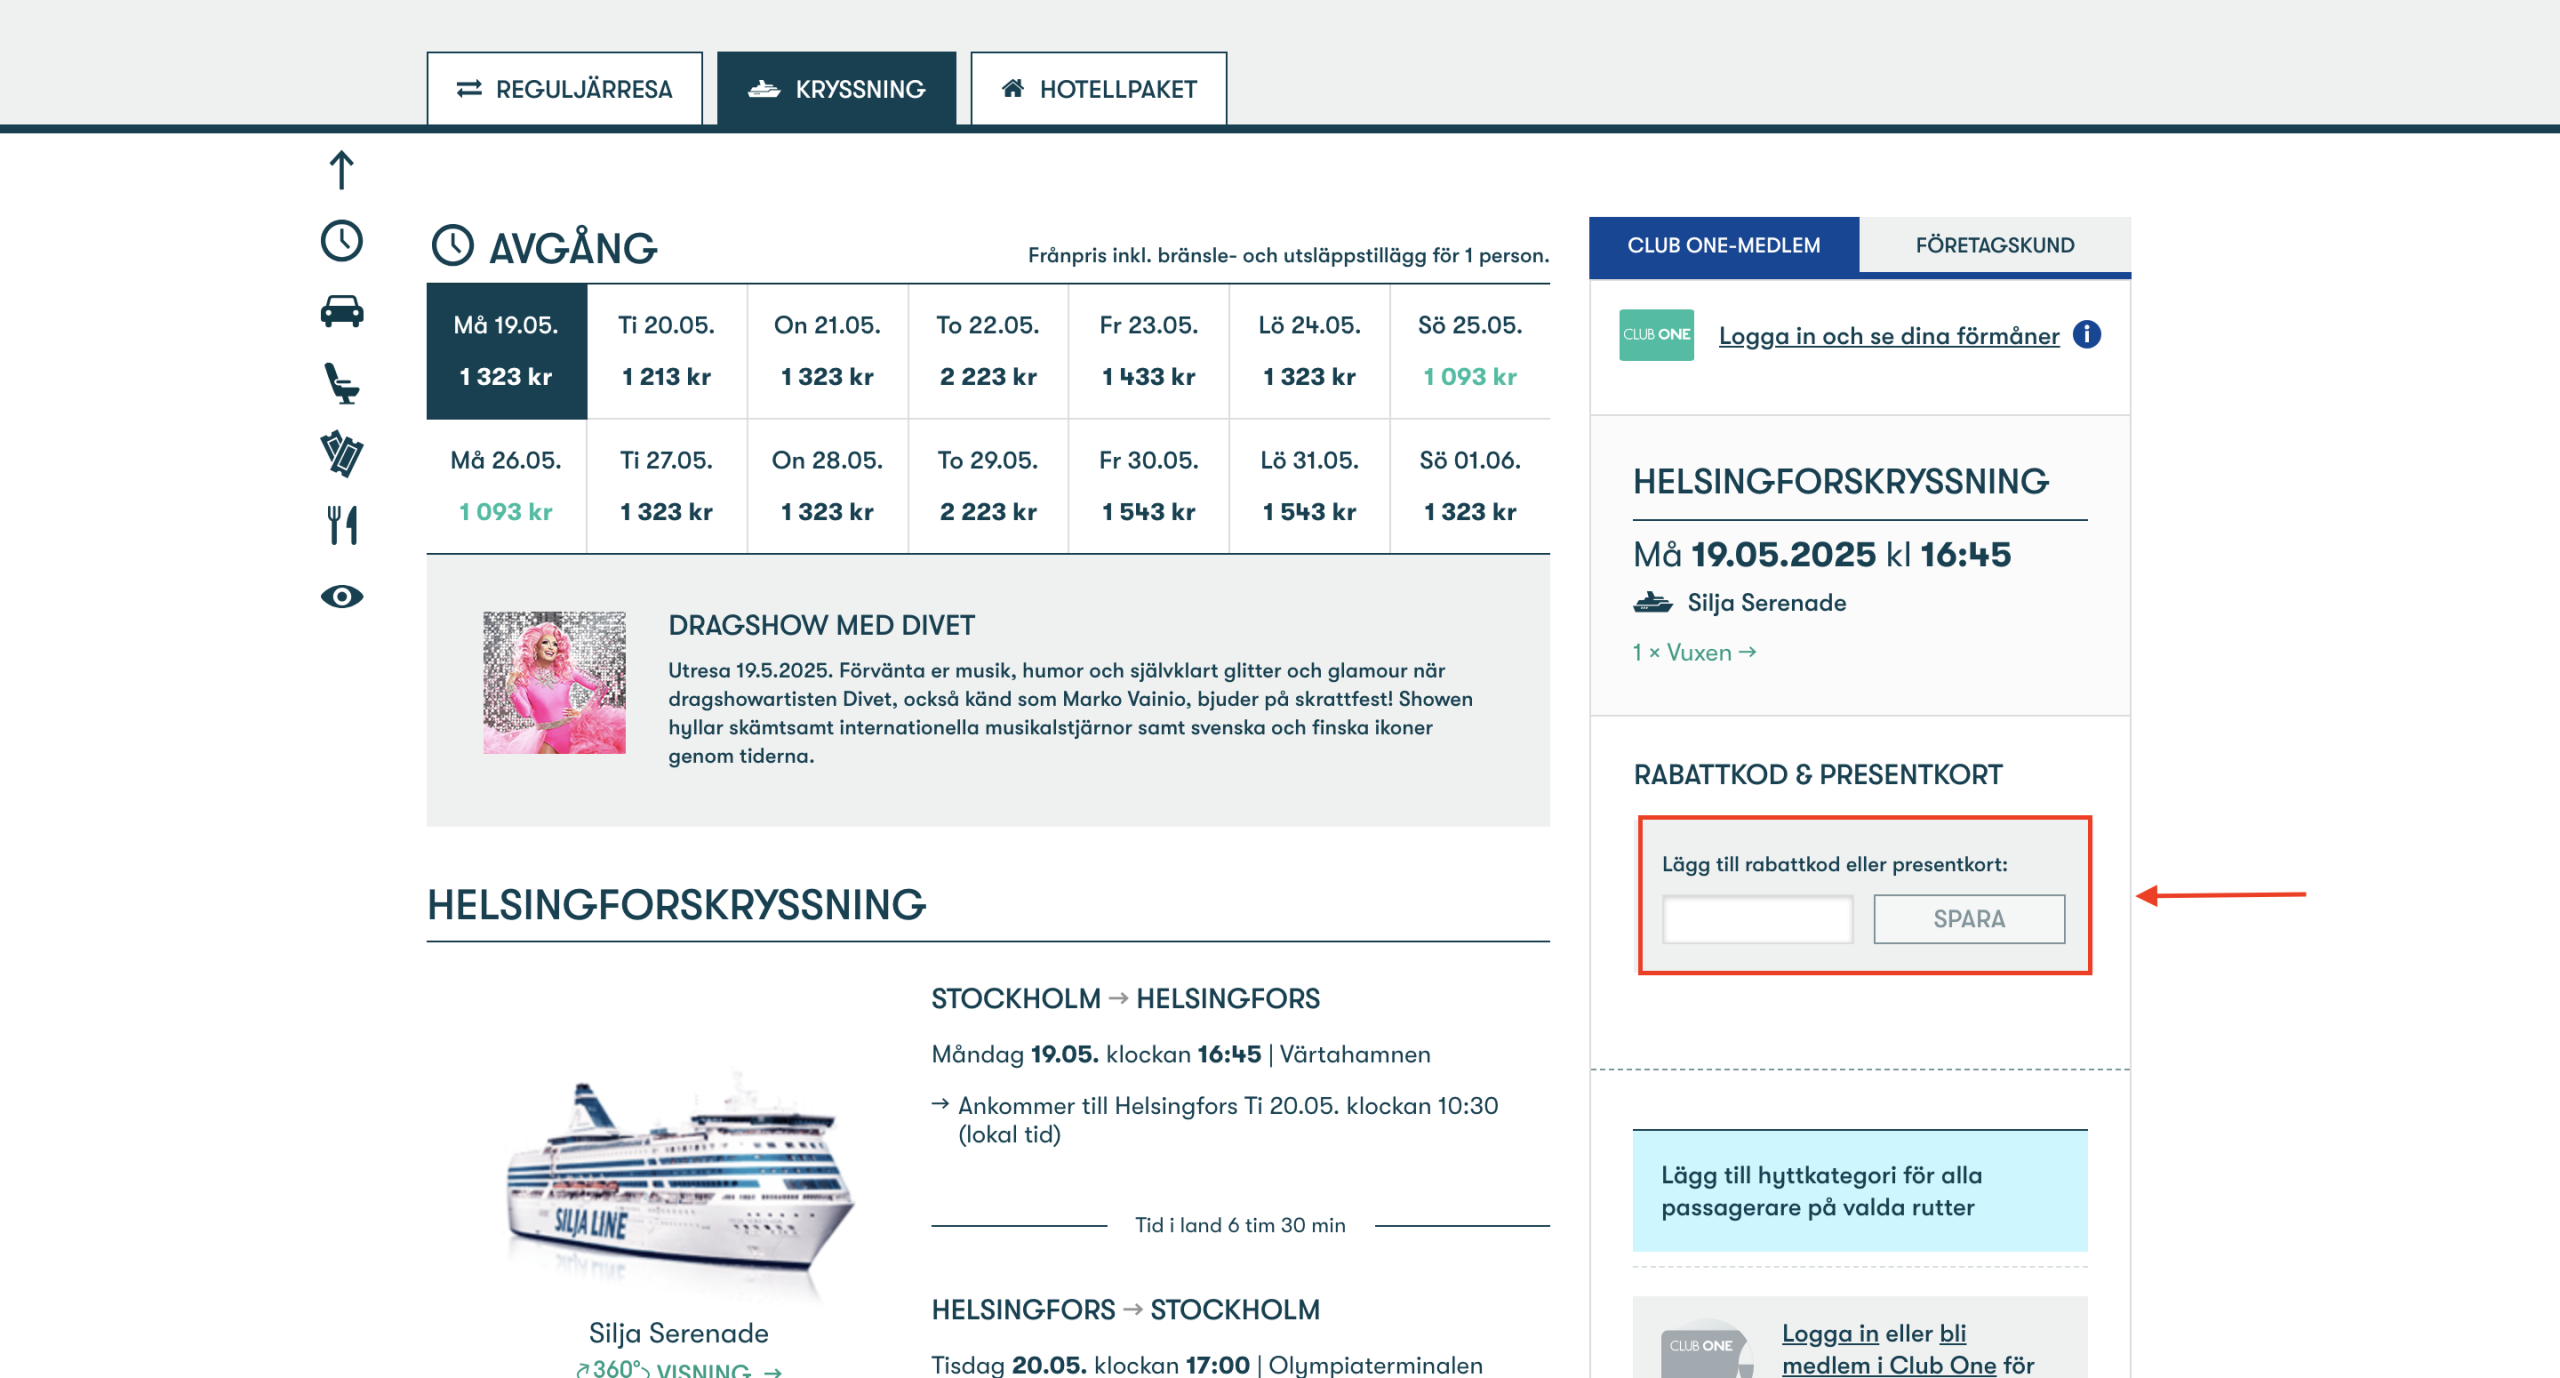Open meals section via fork and knife icon

click(x=341, y=525)
